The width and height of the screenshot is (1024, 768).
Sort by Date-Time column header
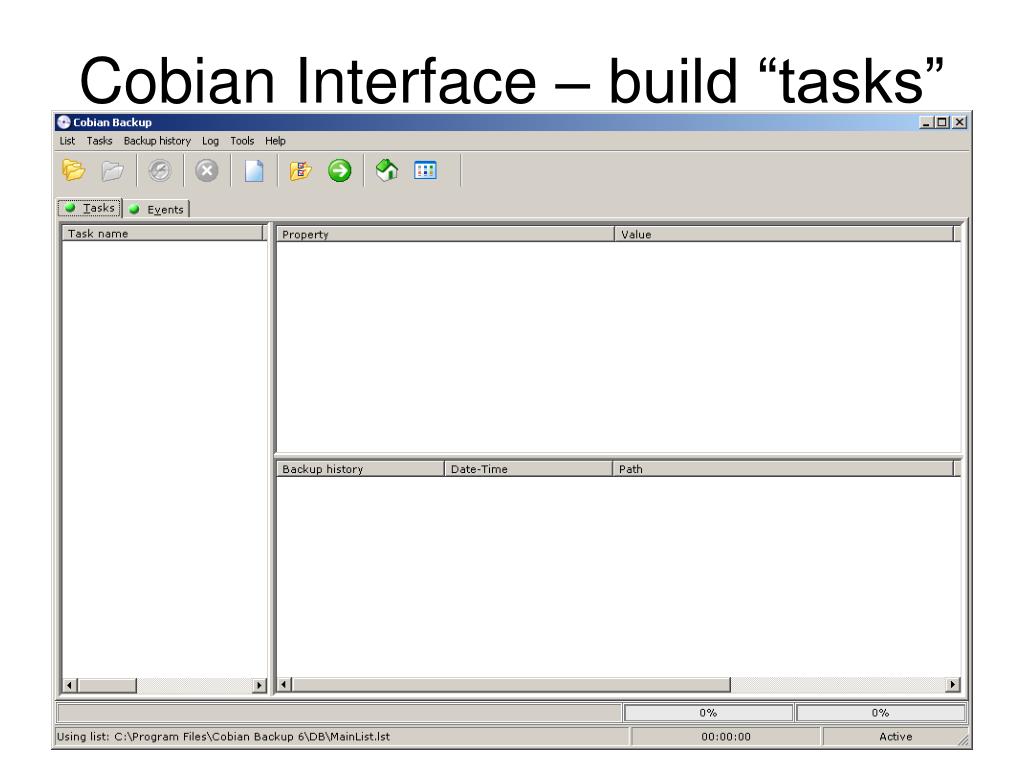[528, 468]
